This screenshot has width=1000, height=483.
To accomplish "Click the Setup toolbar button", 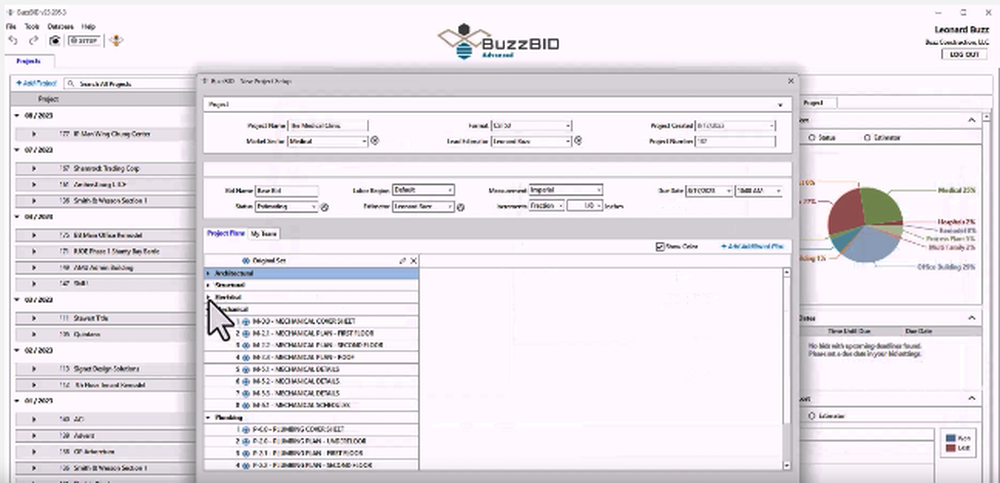I will [84, 40].
